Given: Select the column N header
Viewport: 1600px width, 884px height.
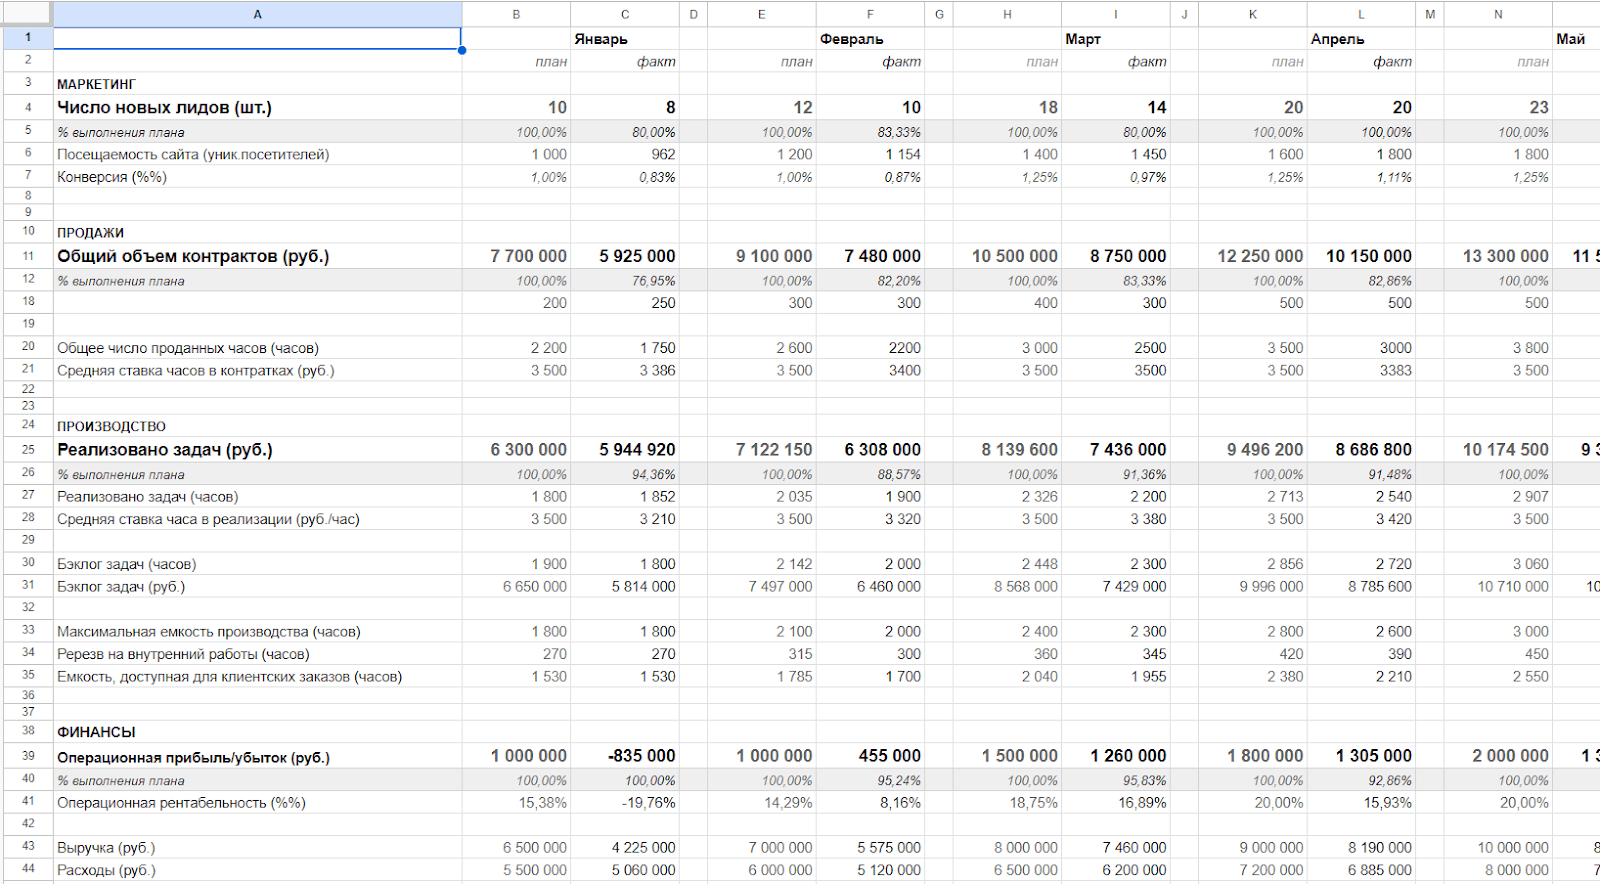Looking at the screenshot, I should (x=1498, y=14).
